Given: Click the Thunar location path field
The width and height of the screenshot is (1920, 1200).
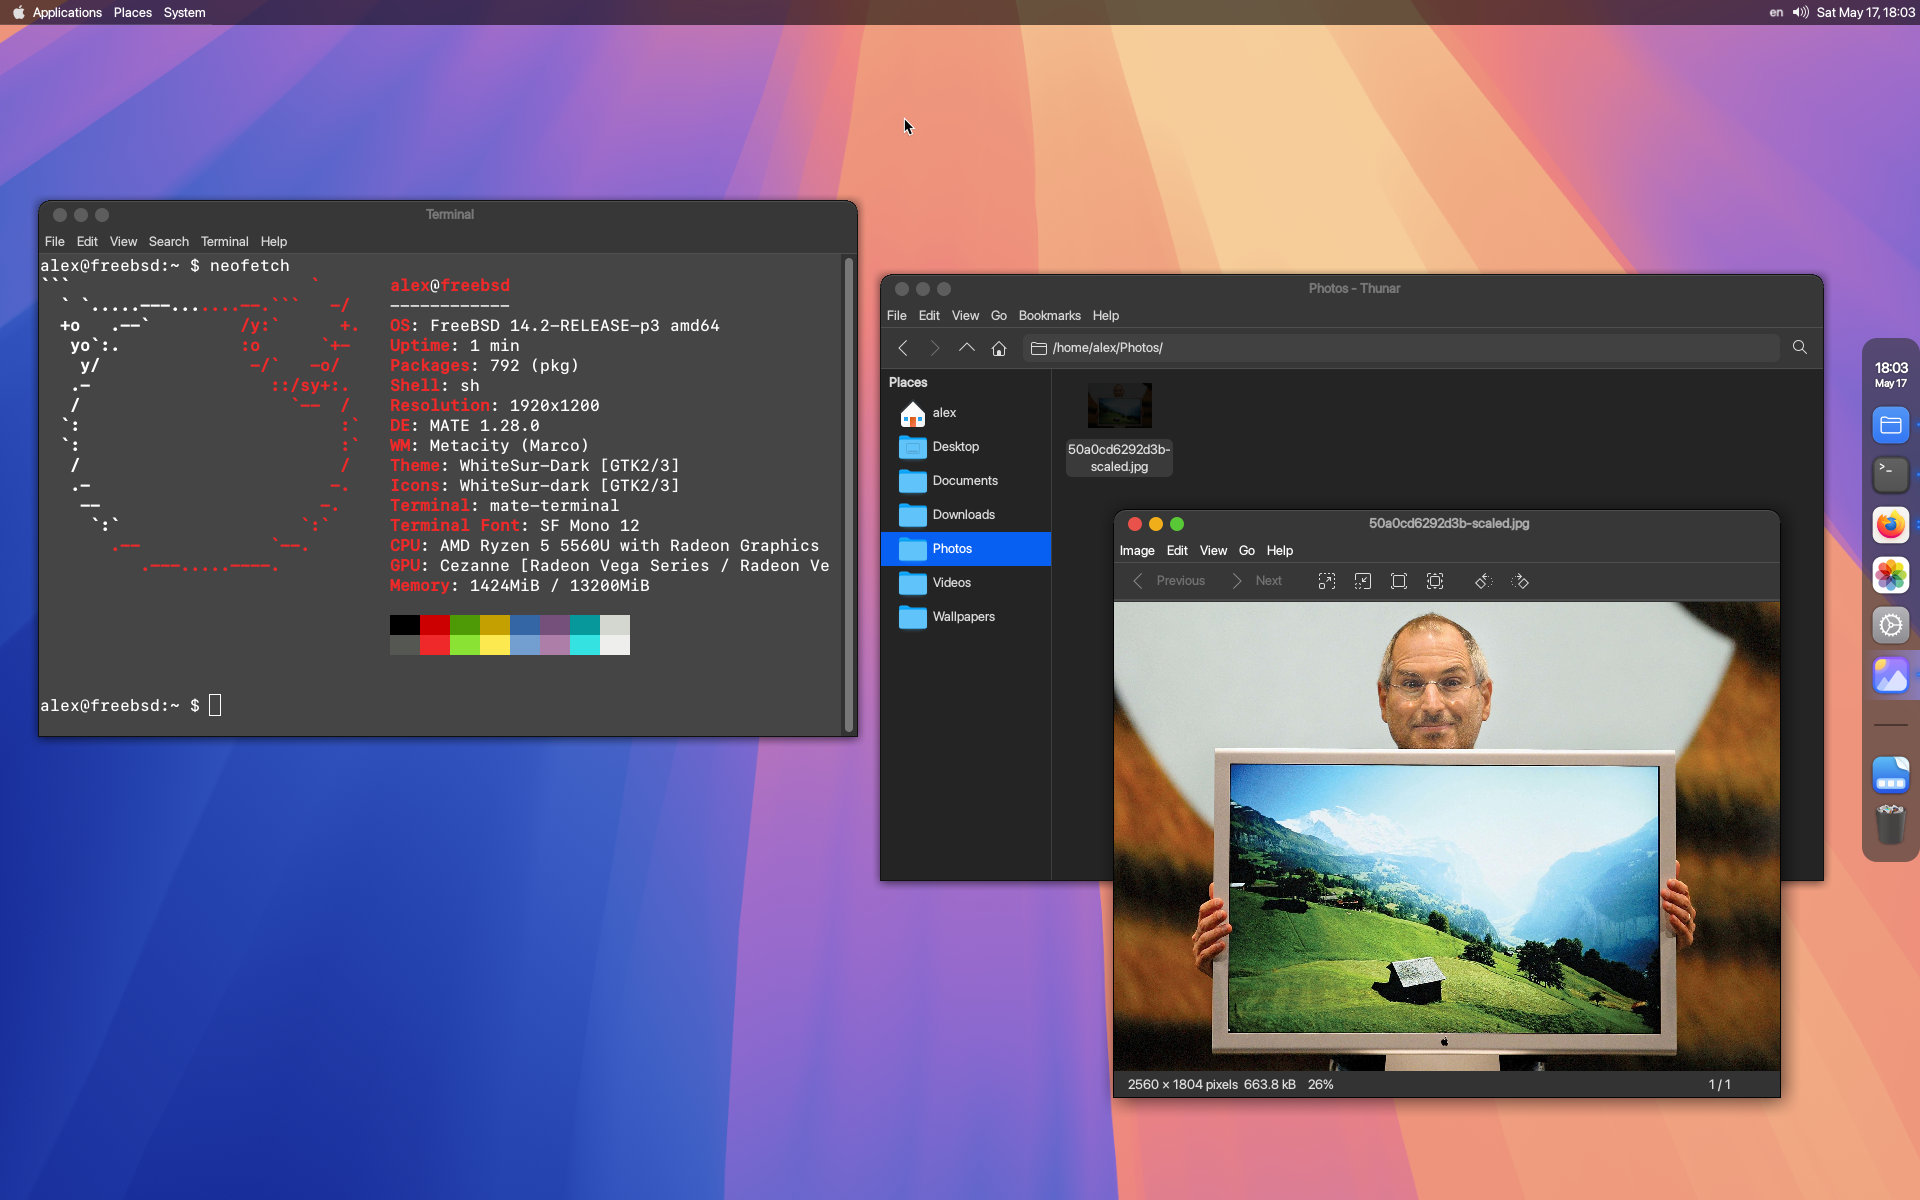Looking at the screenshot, I should click(x=1401, y=348).
